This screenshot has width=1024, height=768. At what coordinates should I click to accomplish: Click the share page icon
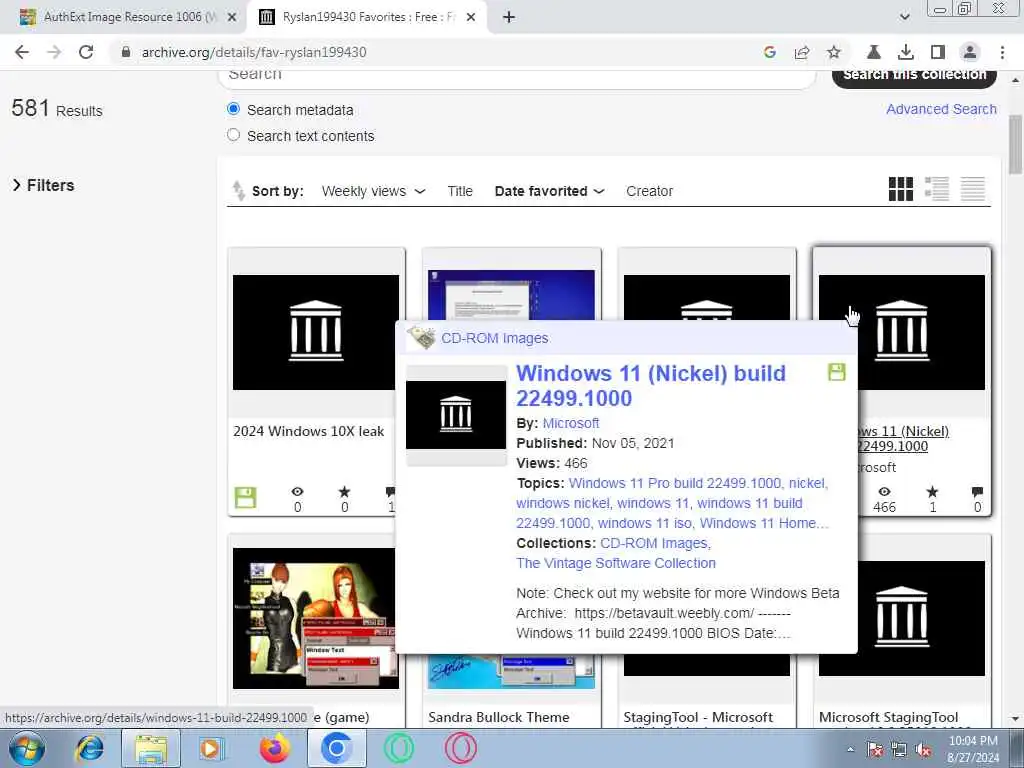click(x=801, y=52)
